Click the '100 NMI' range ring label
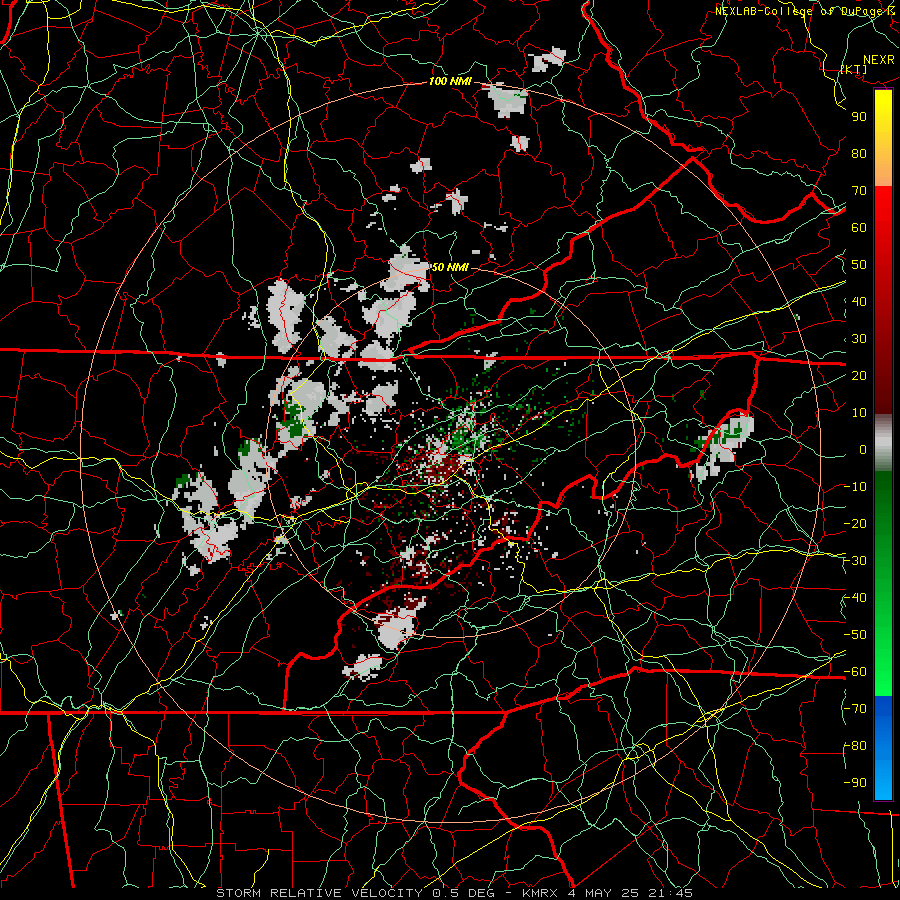The image size is (900, 900). click(450, 82)
